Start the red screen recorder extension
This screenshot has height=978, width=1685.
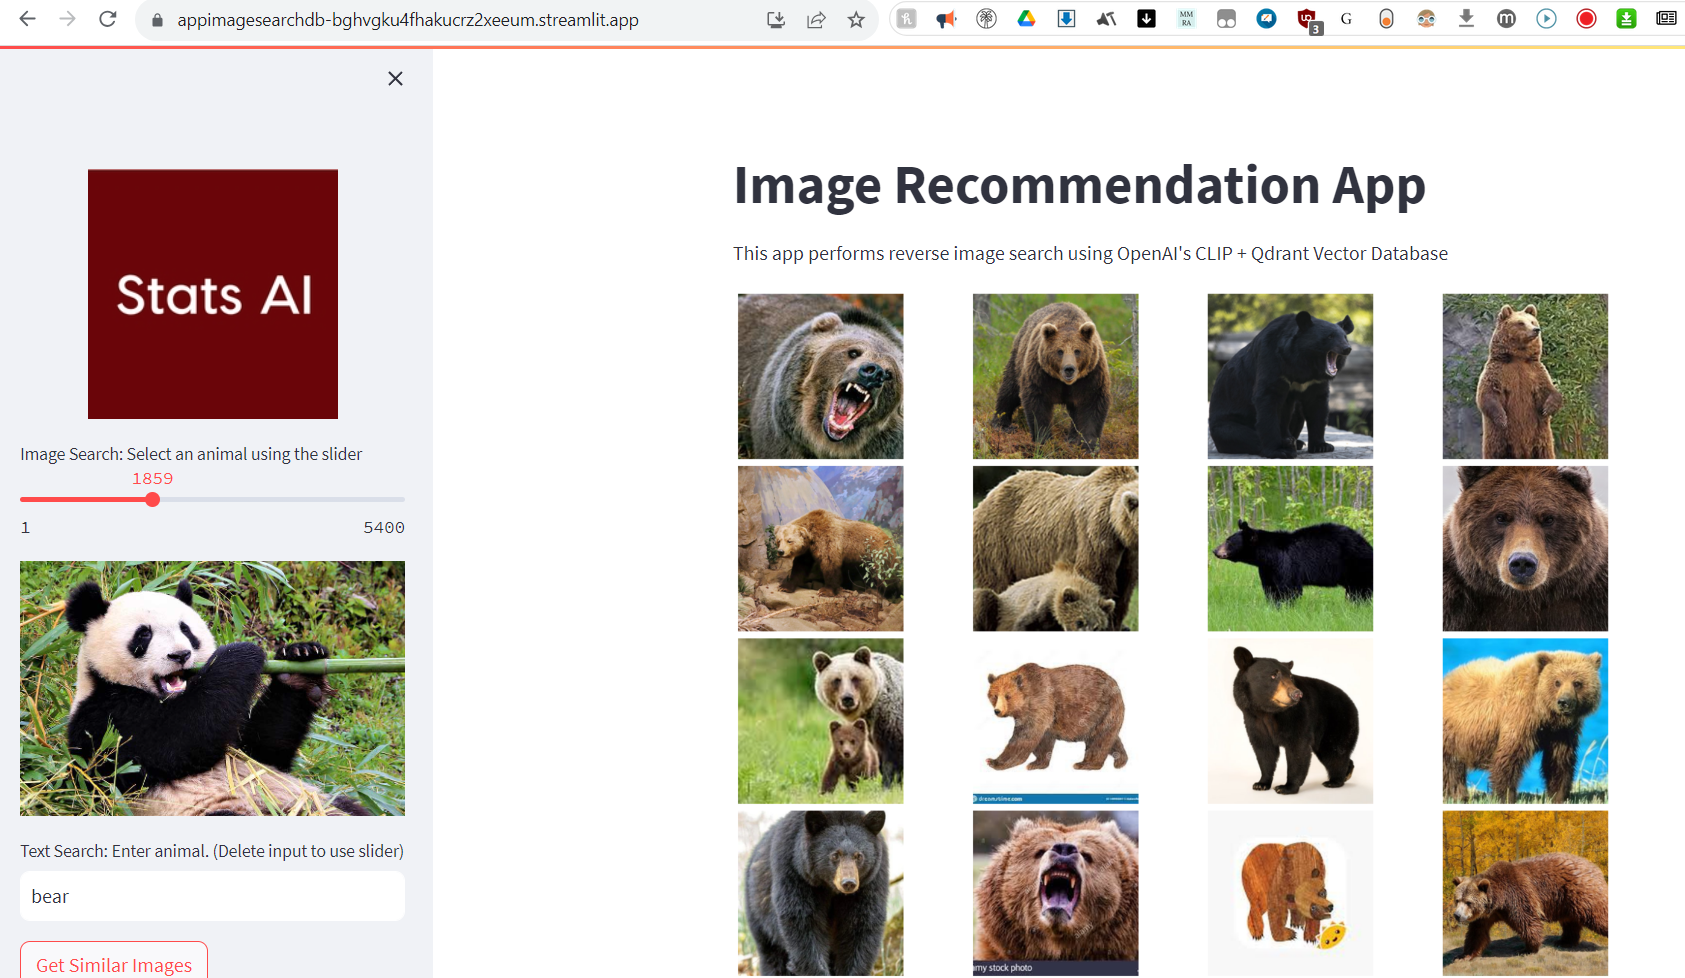click(1586, 19)
